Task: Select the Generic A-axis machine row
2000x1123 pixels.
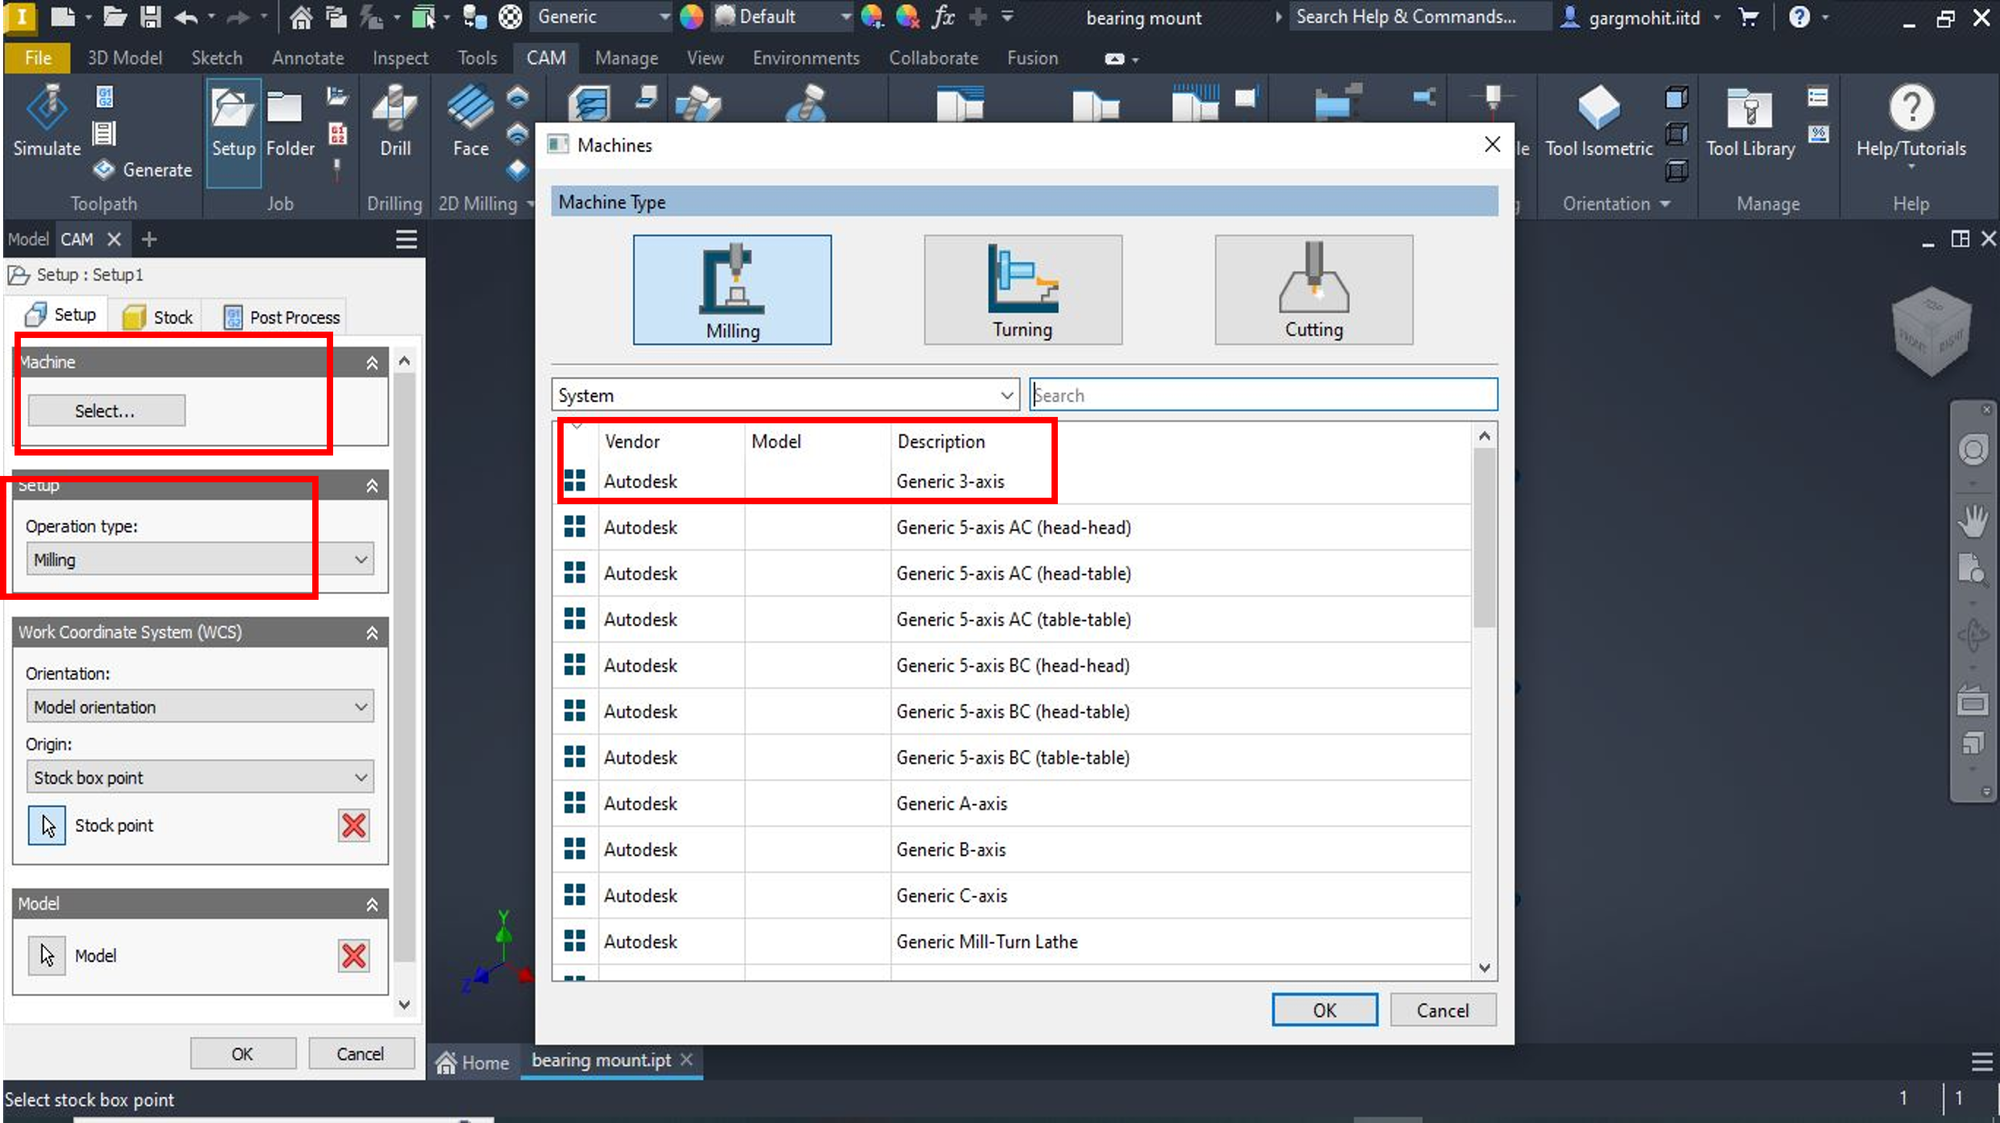Action: point(1012,803)
